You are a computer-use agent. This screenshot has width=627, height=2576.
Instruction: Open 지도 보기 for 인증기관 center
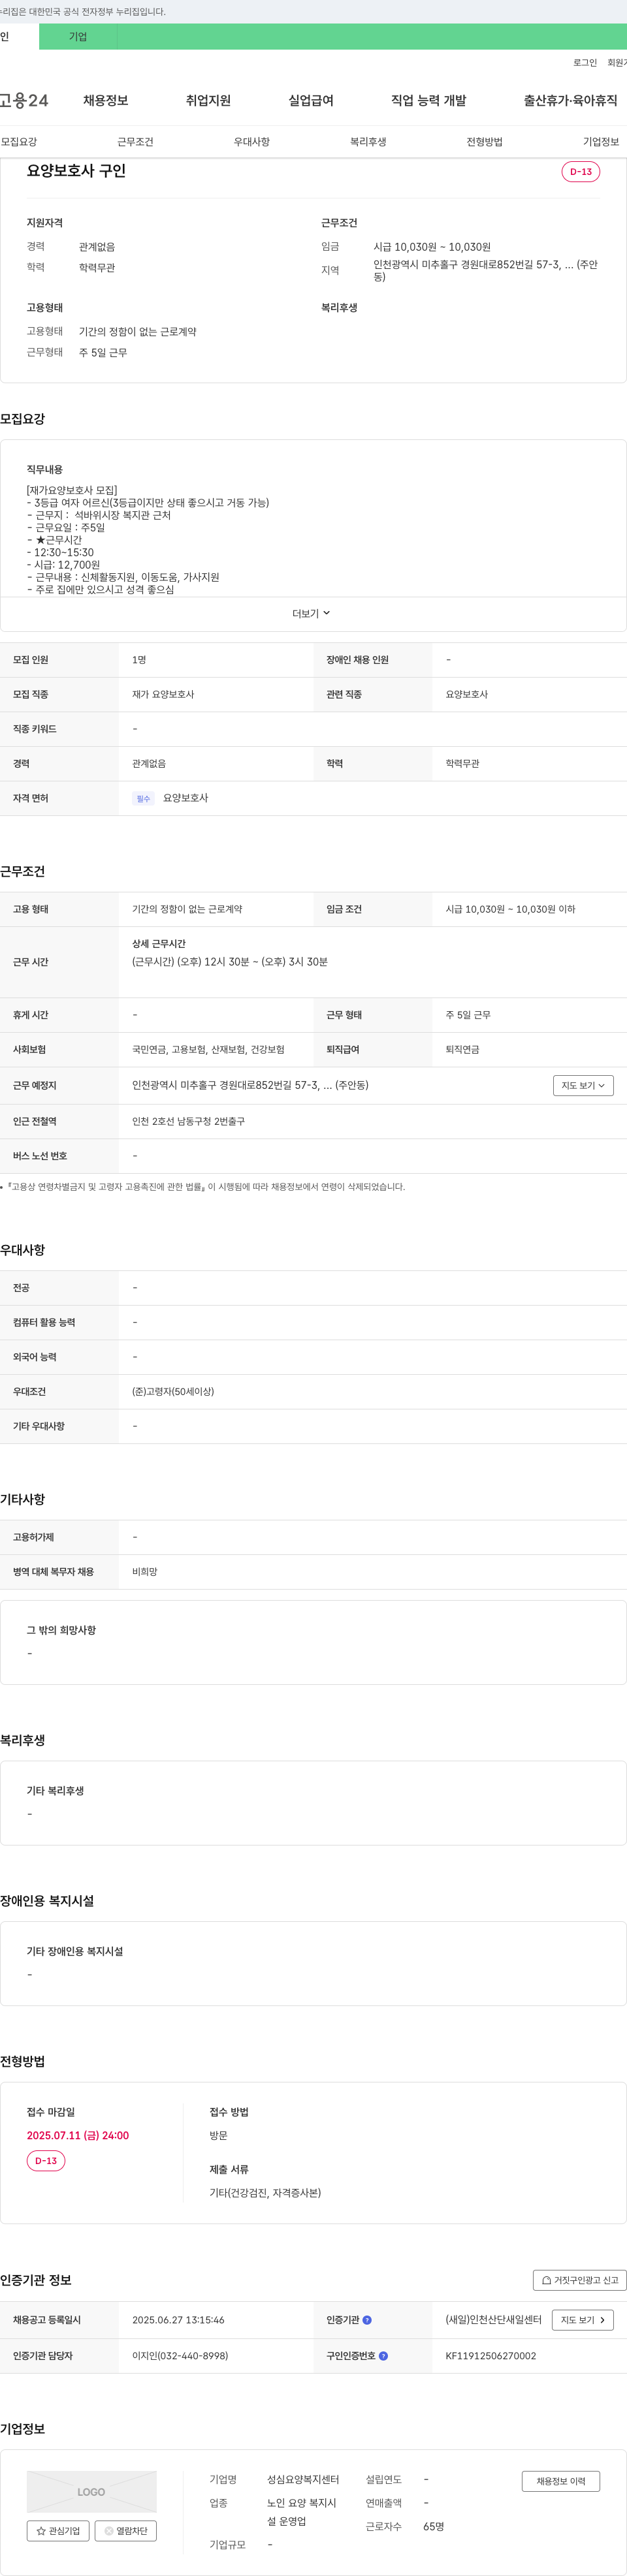pyautogui.click(x=583, y=2320)
